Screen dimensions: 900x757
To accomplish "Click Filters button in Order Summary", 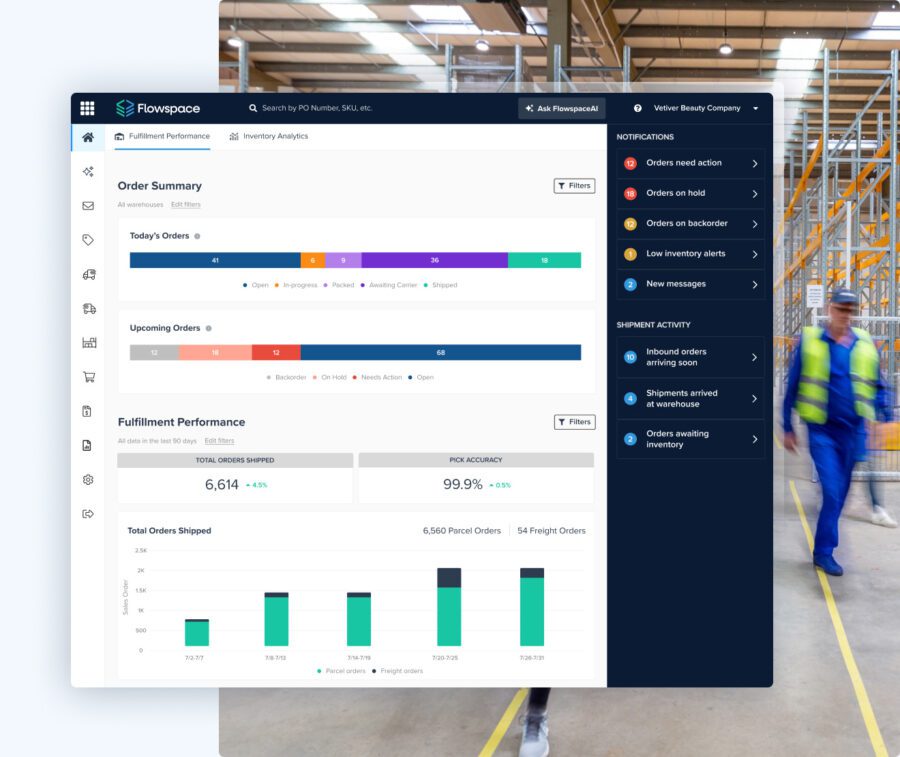I will [574, 185].
